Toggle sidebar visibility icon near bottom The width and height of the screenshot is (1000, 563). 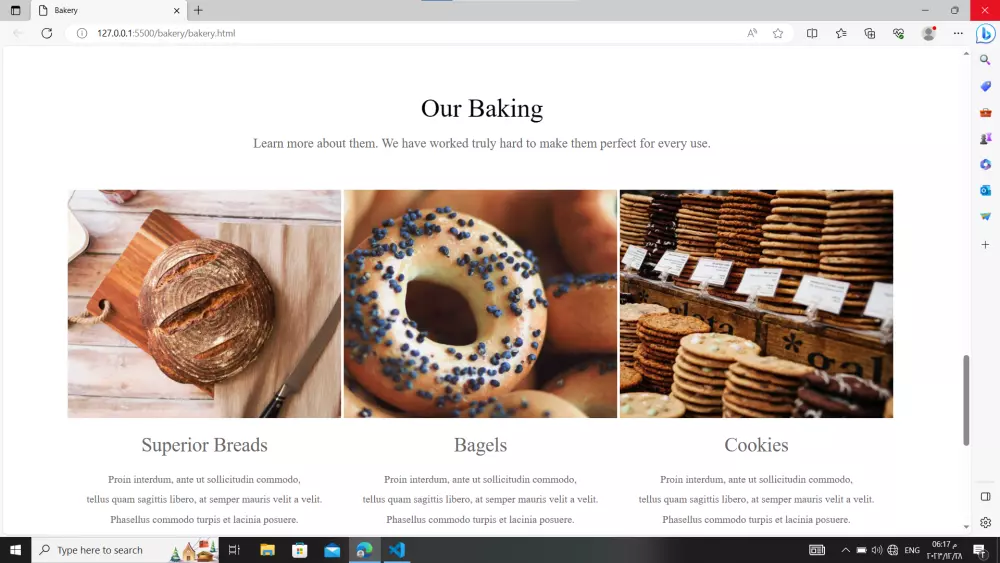pyautogui.click(x=985, y=497)
